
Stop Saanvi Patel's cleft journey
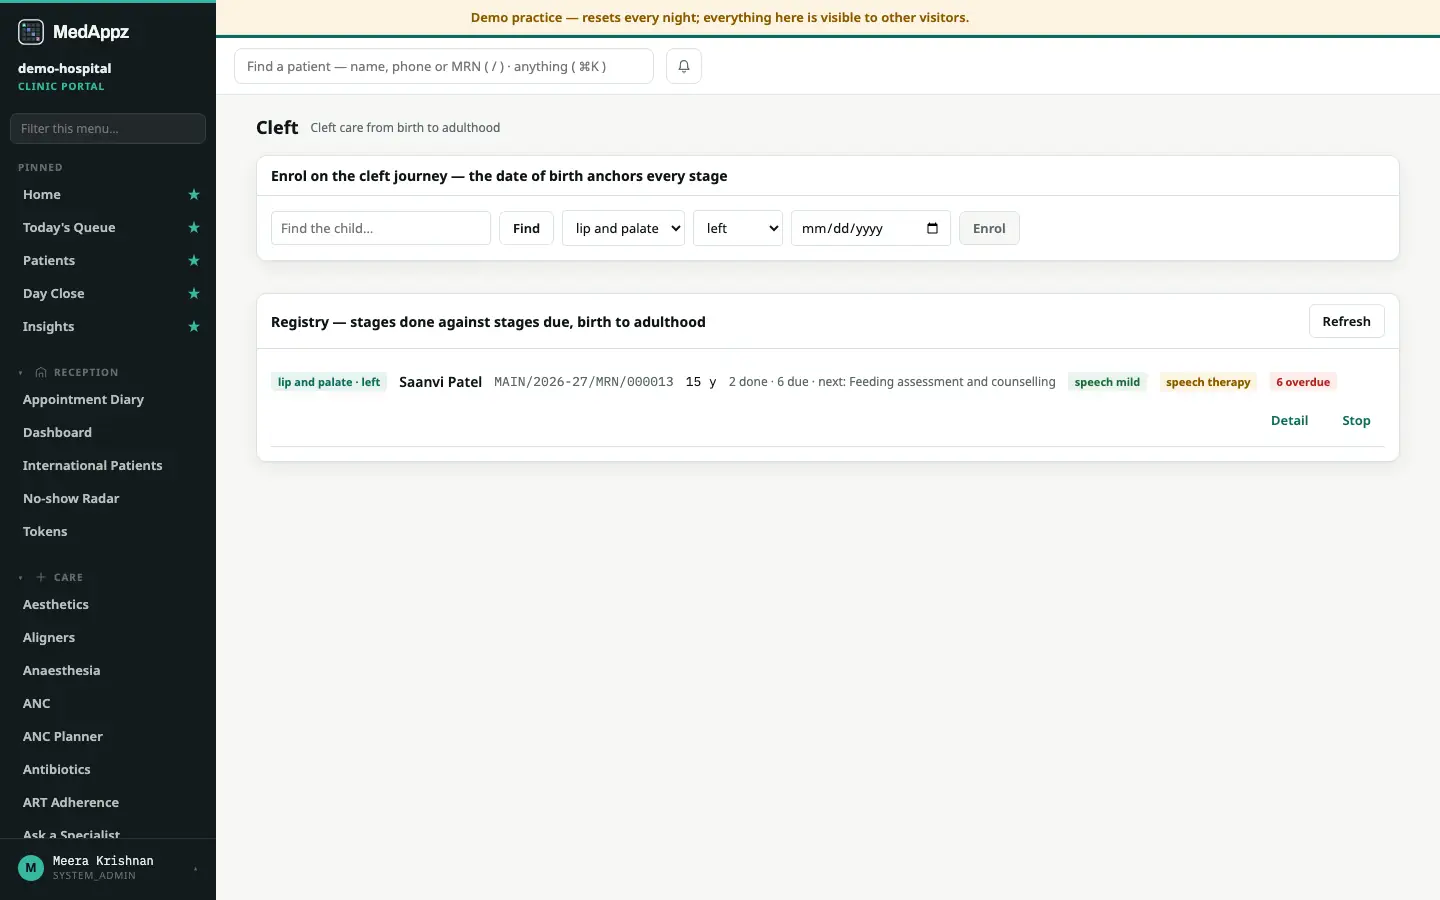pyautogui.click(x=1356, y=420)
